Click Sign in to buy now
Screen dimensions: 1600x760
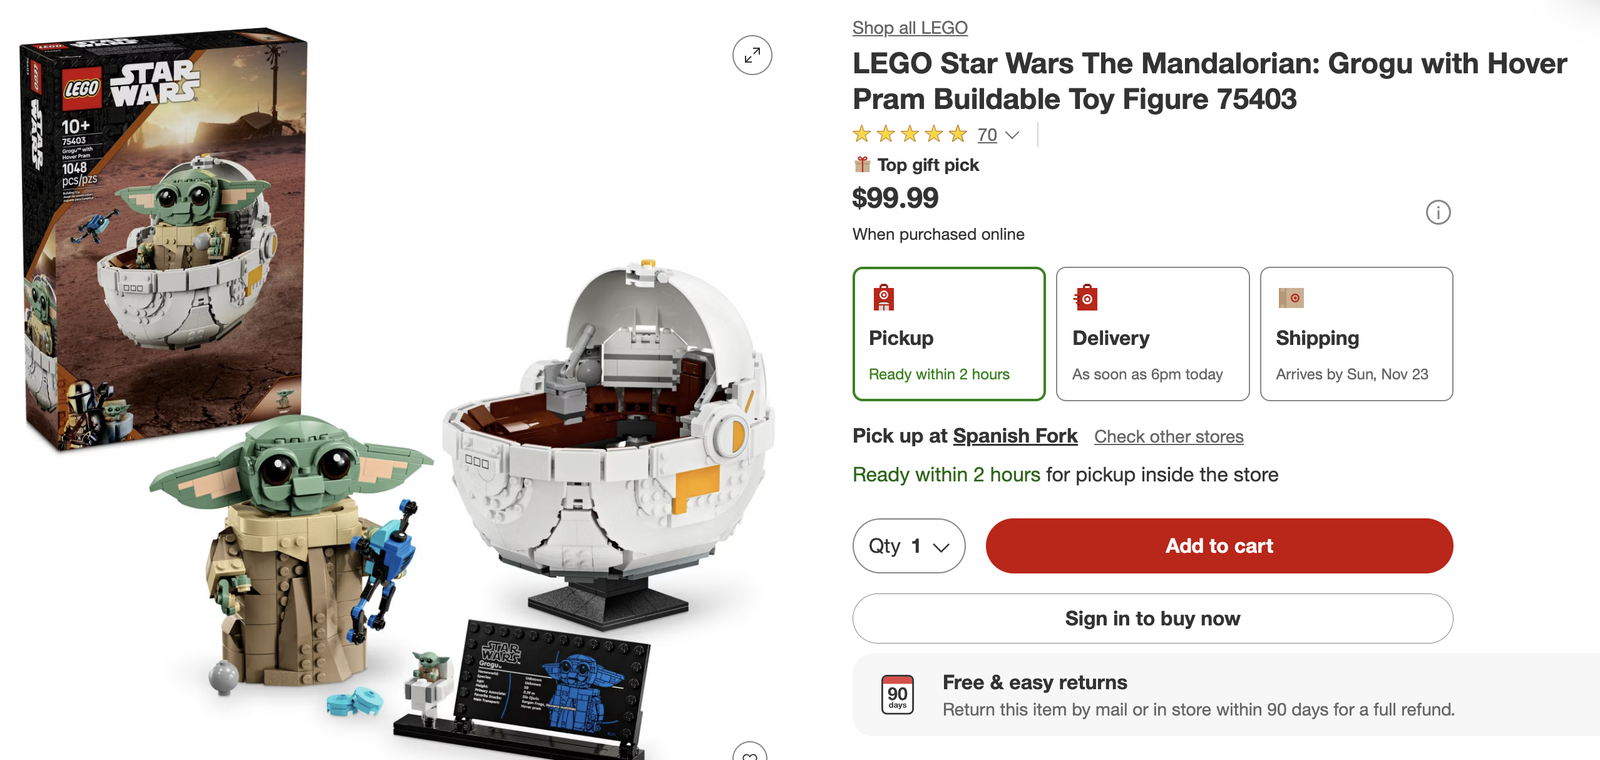point(1152,619)
